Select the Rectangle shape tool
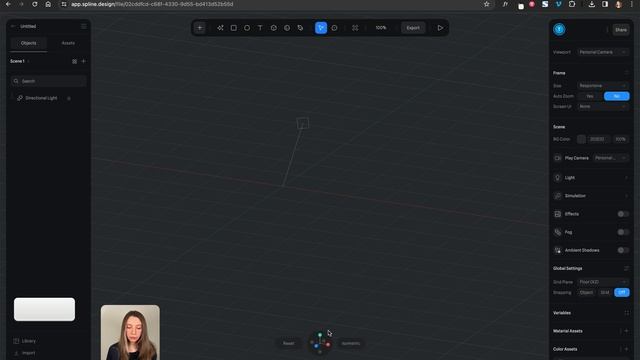This screenshot has width=640, height=360. pos(233,28)
